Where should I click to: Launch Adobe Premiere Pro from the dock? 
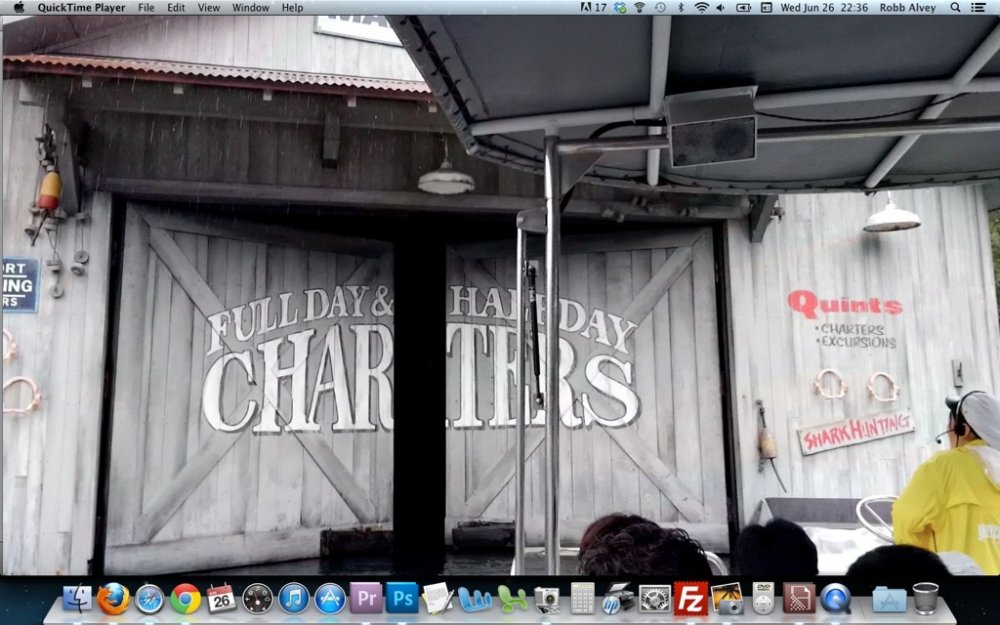click(x=366, y=598)
